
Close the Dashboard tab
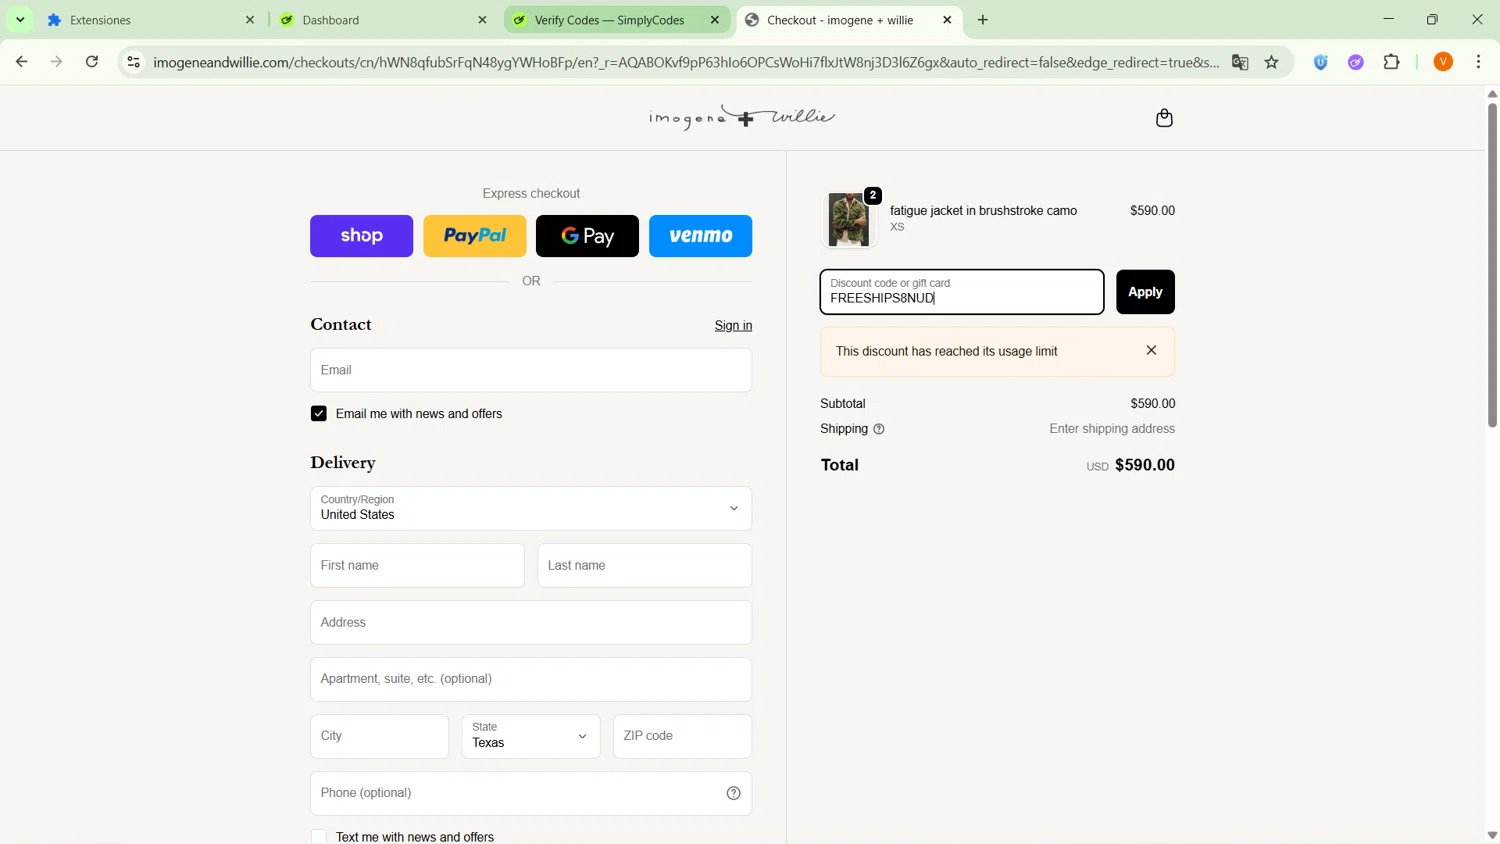pyautogui.click(x=482, y=20)
